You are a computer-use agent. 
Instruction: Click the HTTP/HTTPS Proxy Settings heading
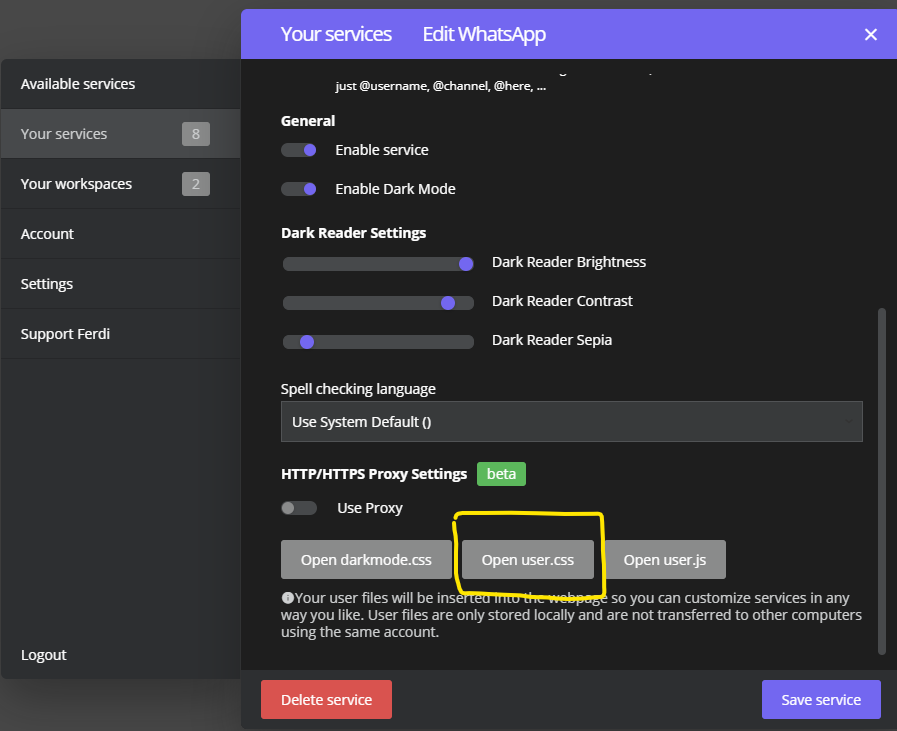pos(374,474)
